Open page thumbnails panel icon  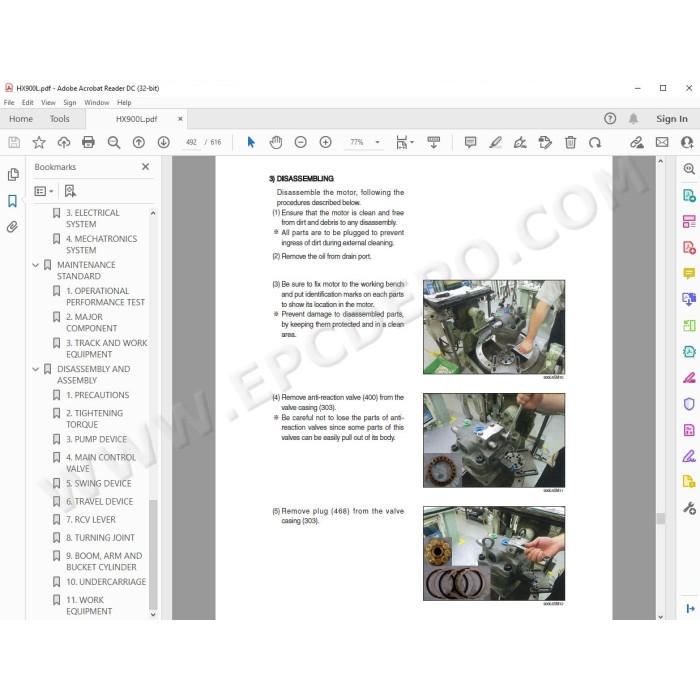pyautogui.click(x=13, y=175)
